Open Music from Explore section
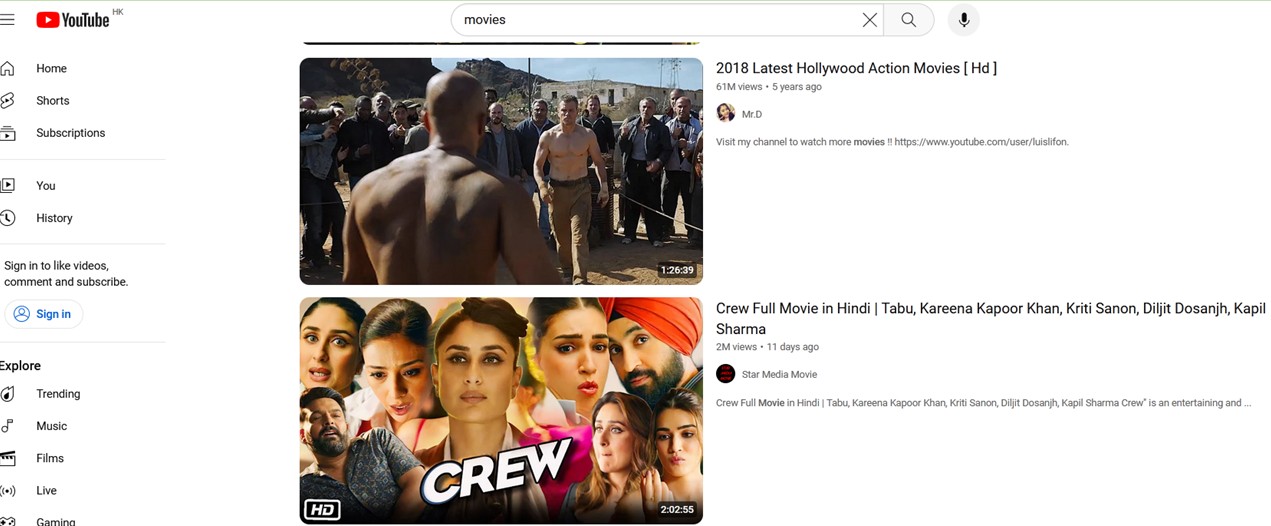Viewport: 1271px width, 526px height. [x=52, y=426]
